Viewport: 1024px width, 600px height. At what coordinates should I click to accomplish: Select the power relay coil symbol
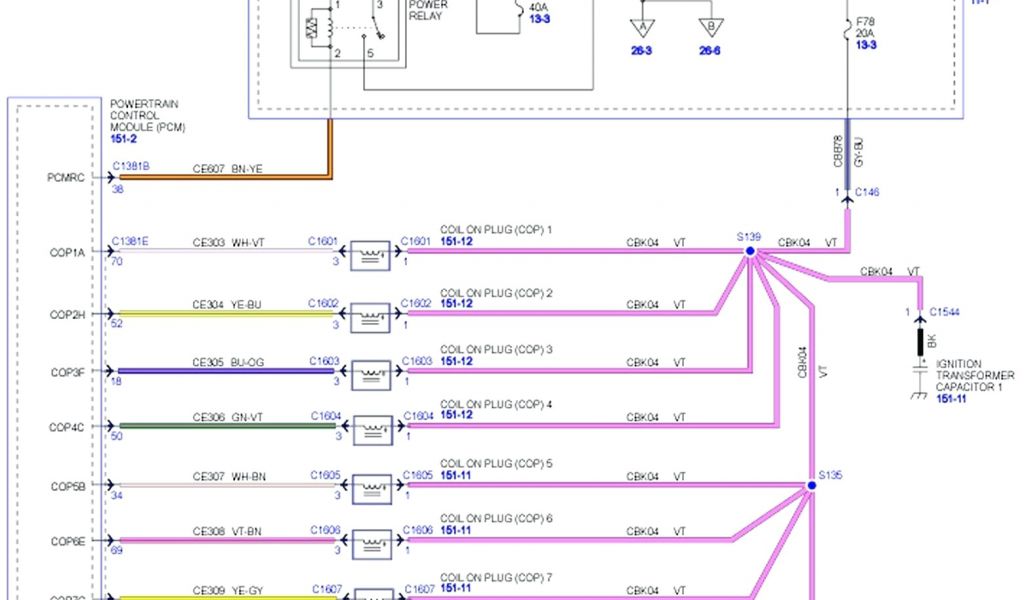point(320,28)
